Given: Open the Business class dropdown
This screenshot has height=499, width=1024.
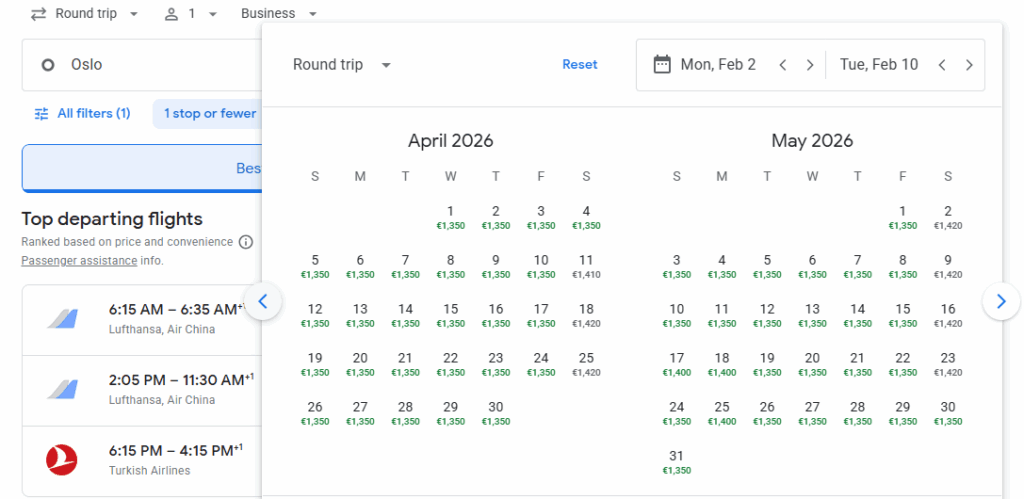Looking at the screenshot, I should [x=279, y=14].
